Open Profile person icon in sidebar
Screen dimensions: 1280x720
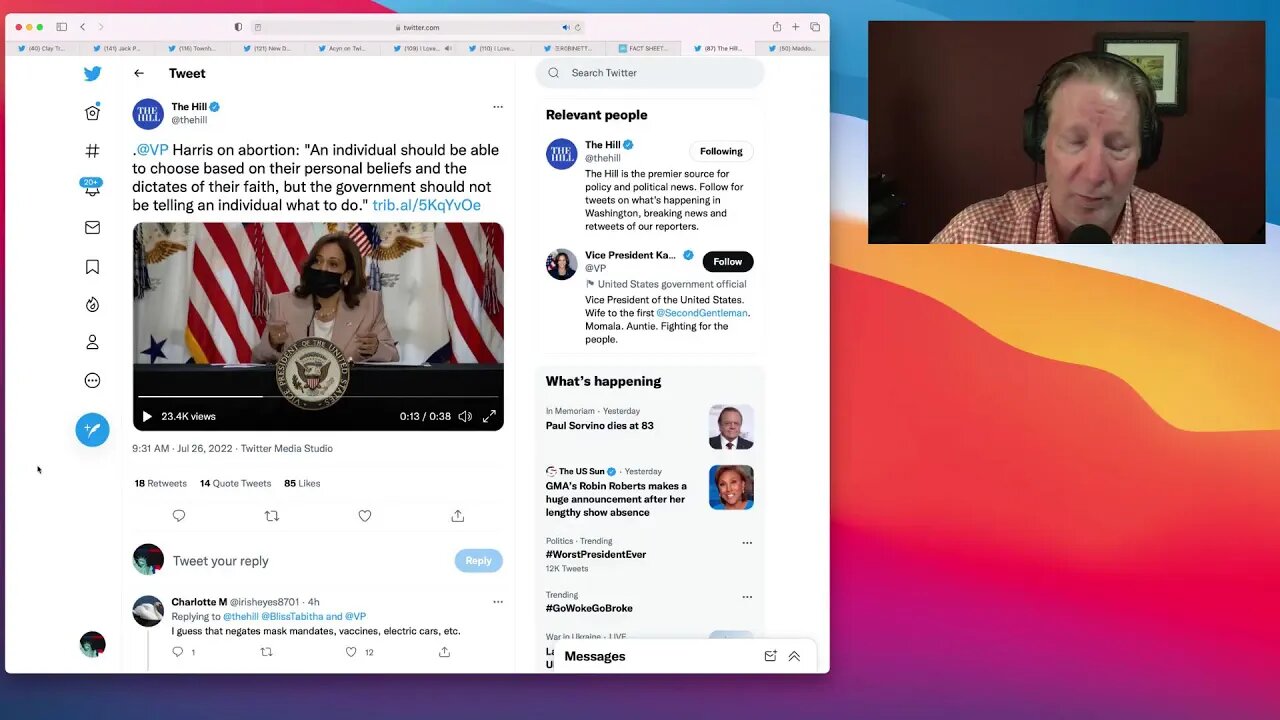(92, 342)
